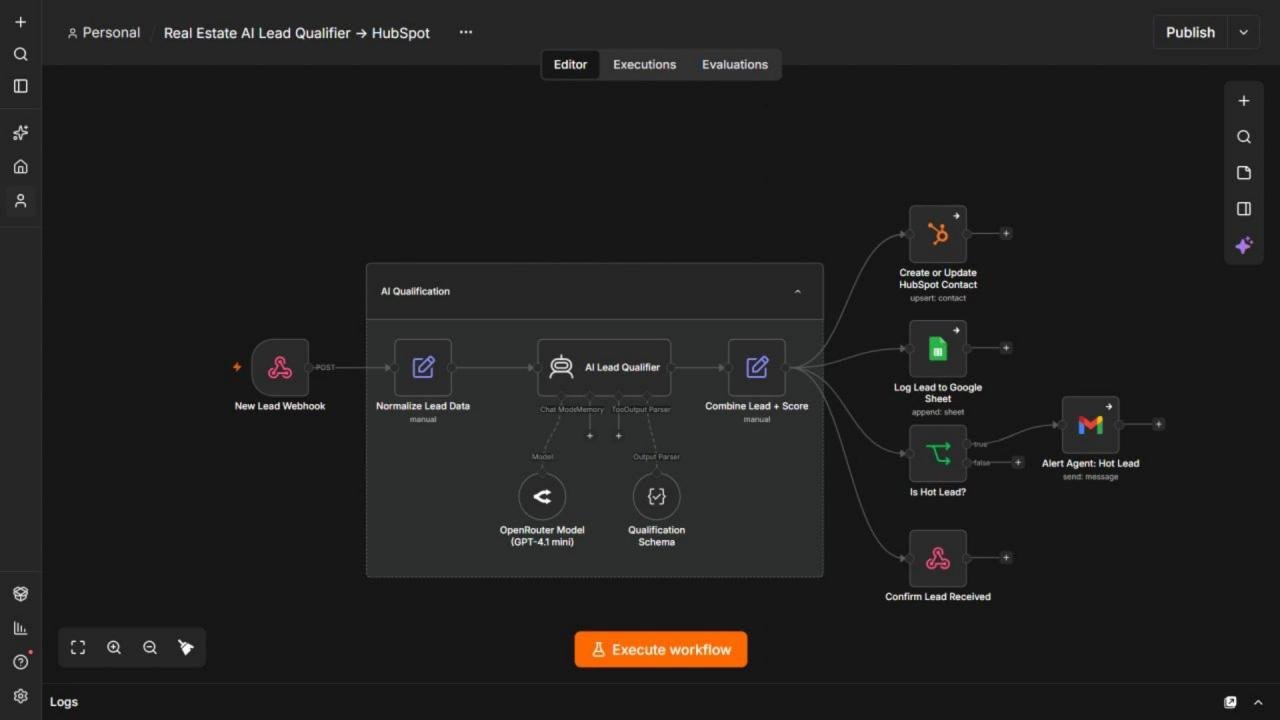
Task: Zoom out of the canvas
Action: pyautogui.click(x=150, y=648)
